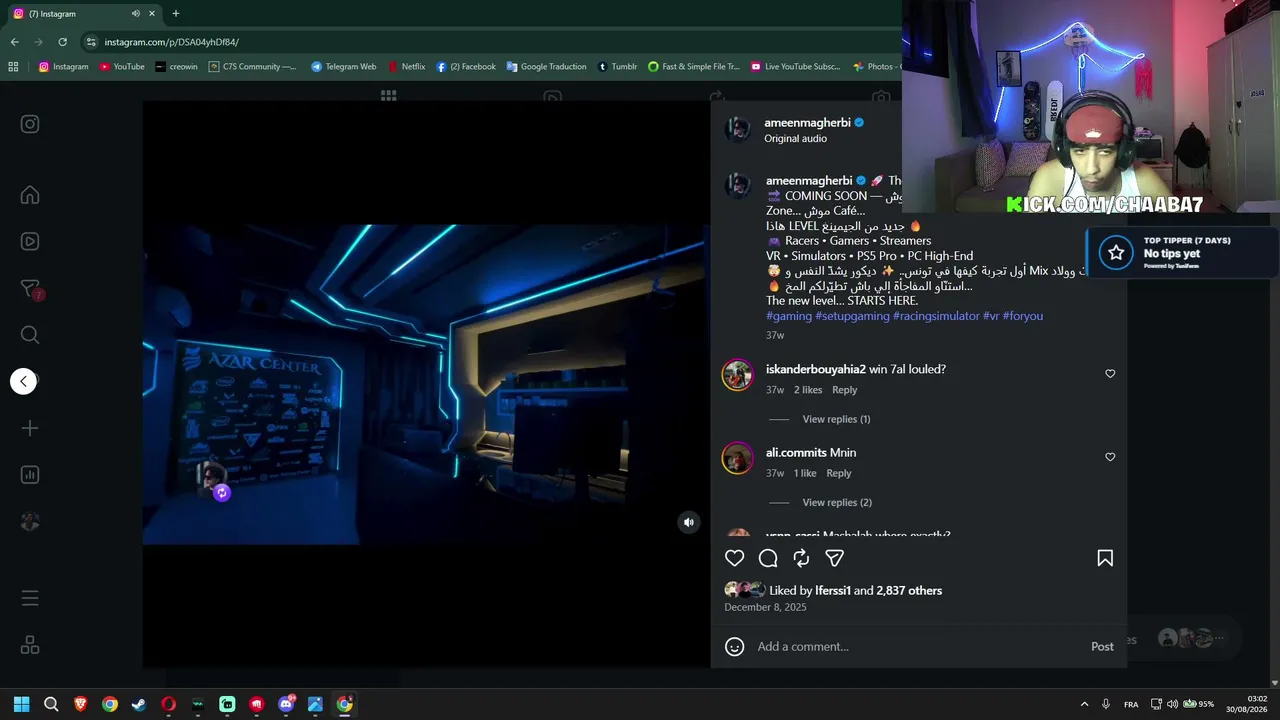Like ali.commits's comment
Image resolution: width=1280 pixels, height=720 pixels.
pos(1110,457)
